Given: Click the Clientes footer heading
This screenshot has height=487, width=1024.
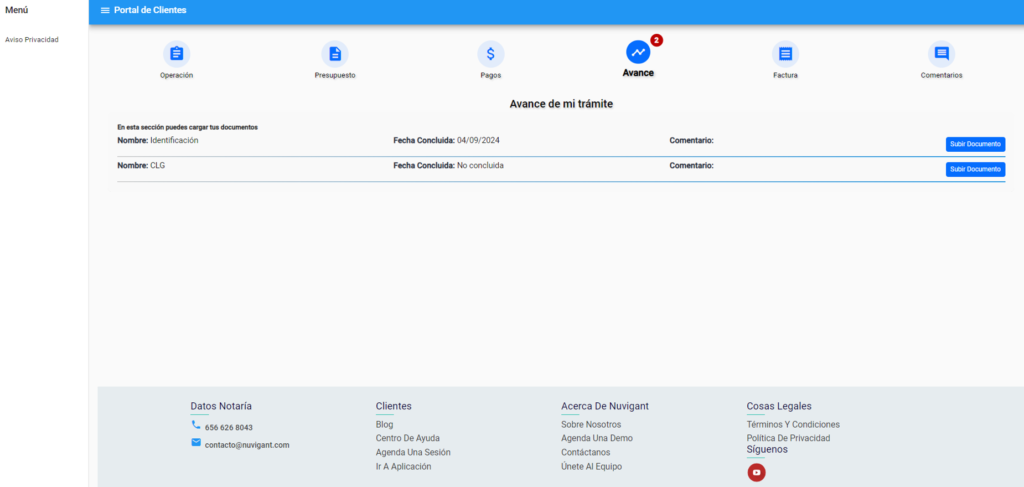Looking at the screenshot, I should tap(394, 406).
